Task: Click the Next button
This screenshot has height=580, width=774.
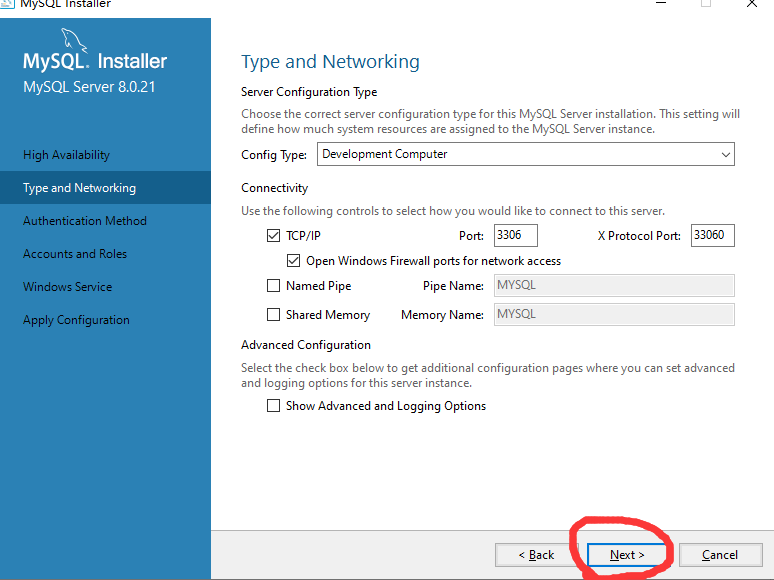Action: [627, 555]
